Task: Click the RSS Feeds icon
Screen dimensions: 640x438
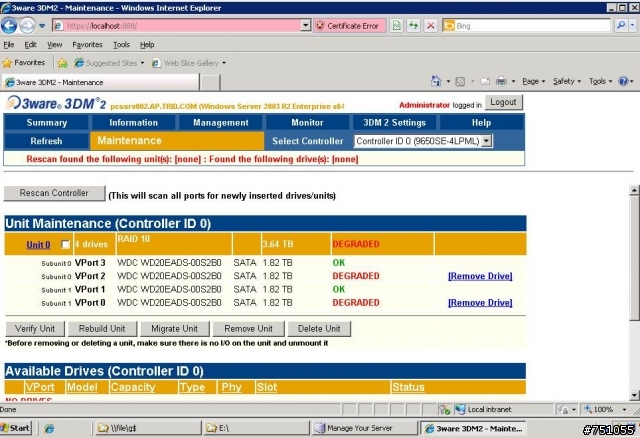Action: point(460,81)
